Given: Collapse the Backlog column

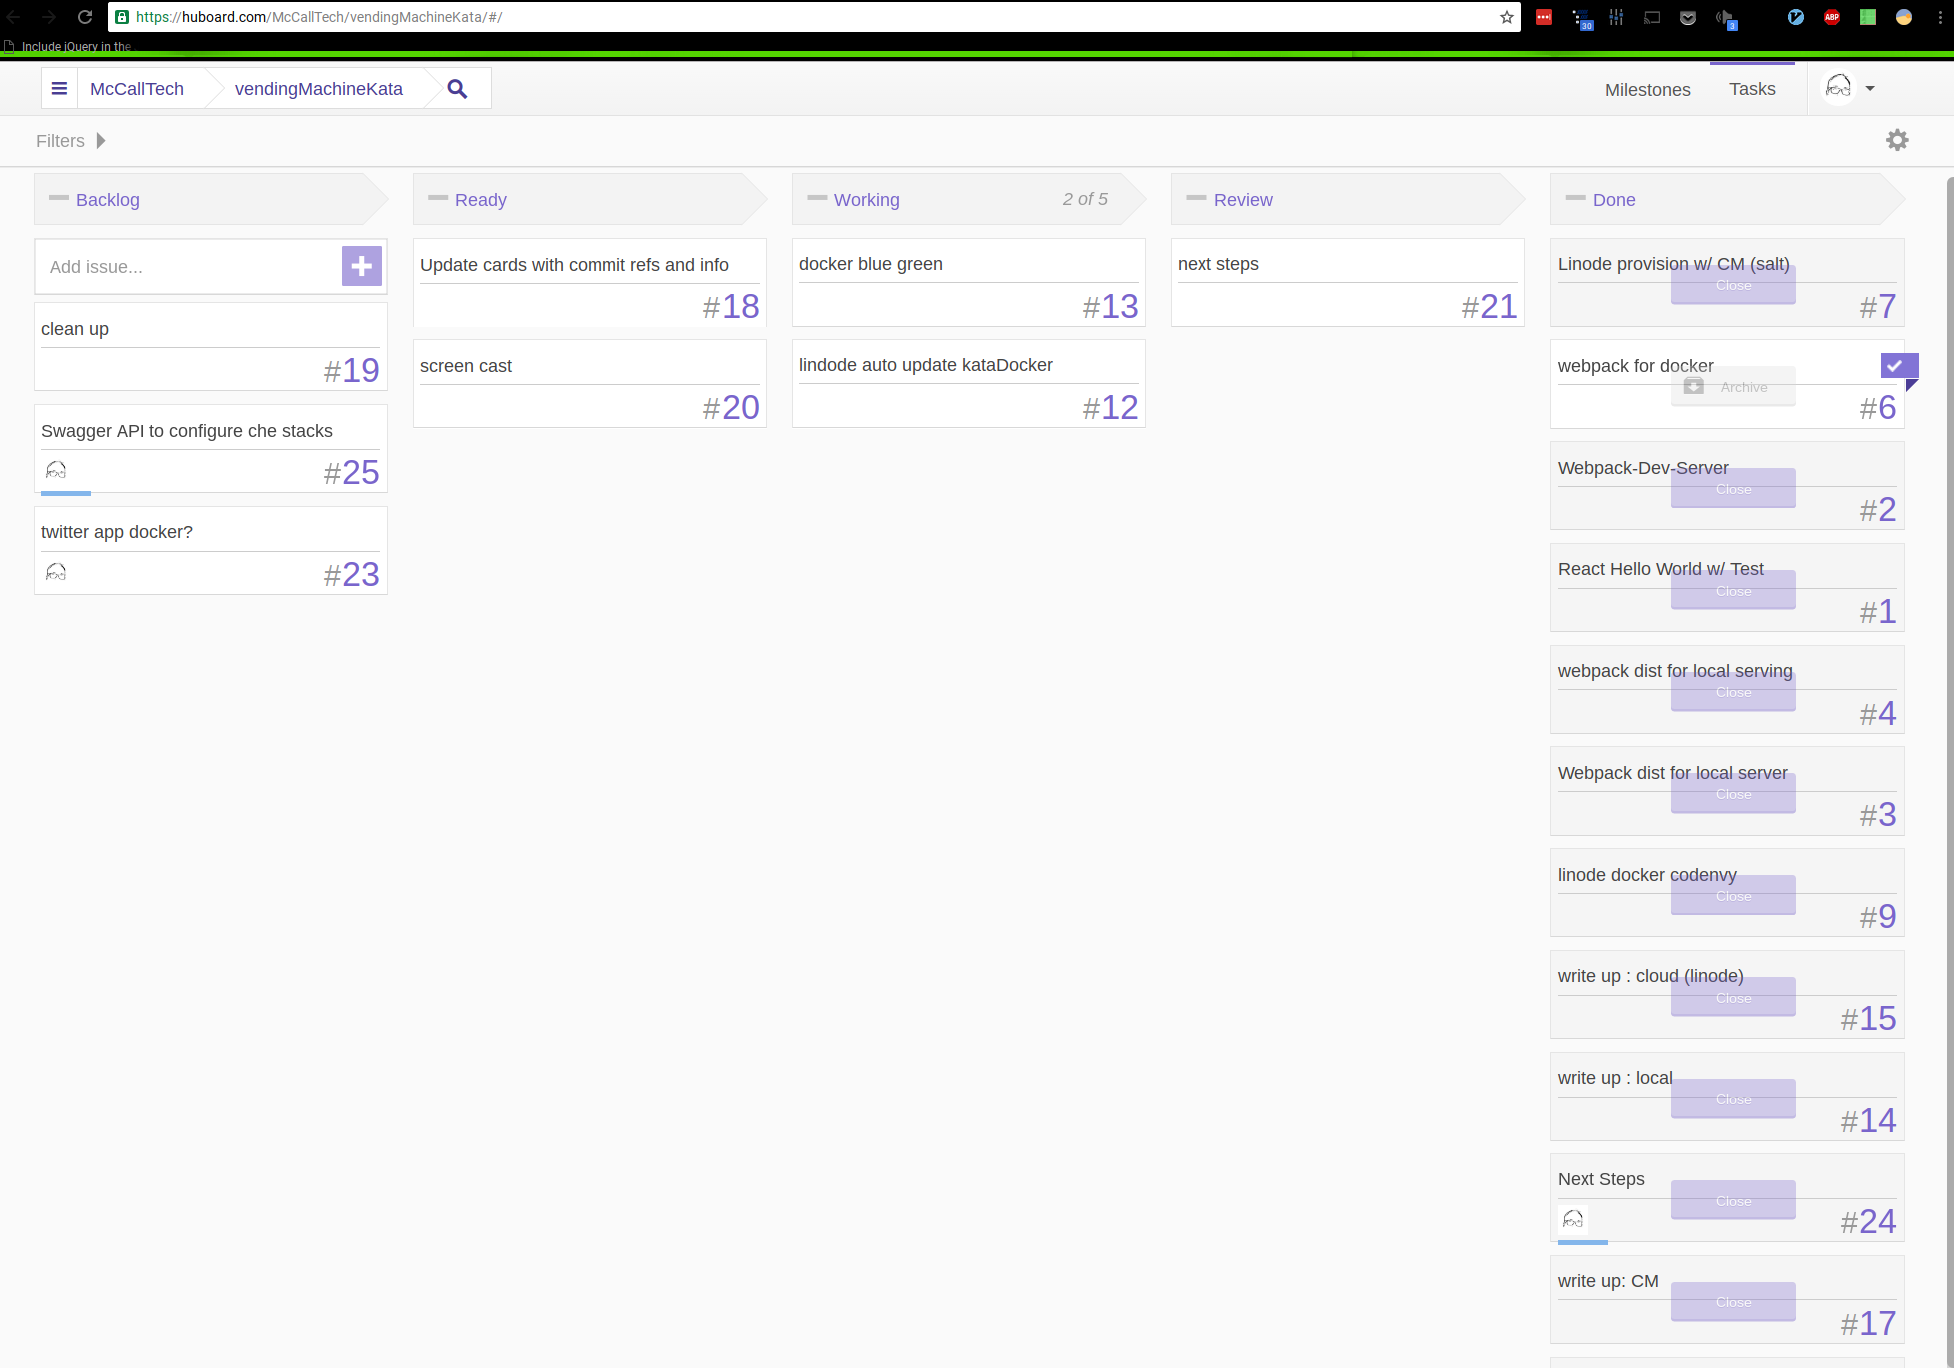Looking at the screenshot, I should (59, 198).
